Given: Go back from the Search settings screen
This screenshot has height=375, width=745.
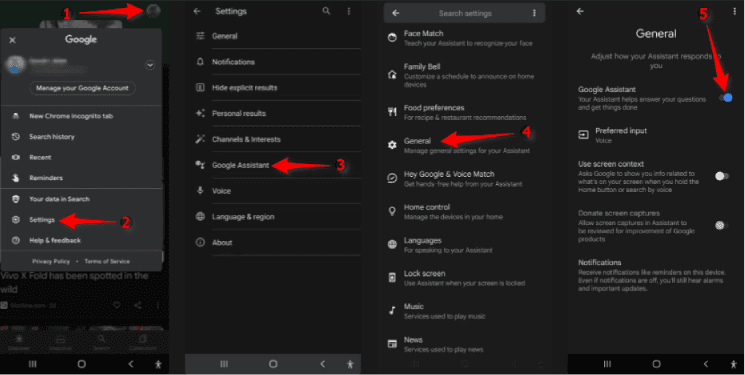Looking at the screenshot, I should 395,13.
